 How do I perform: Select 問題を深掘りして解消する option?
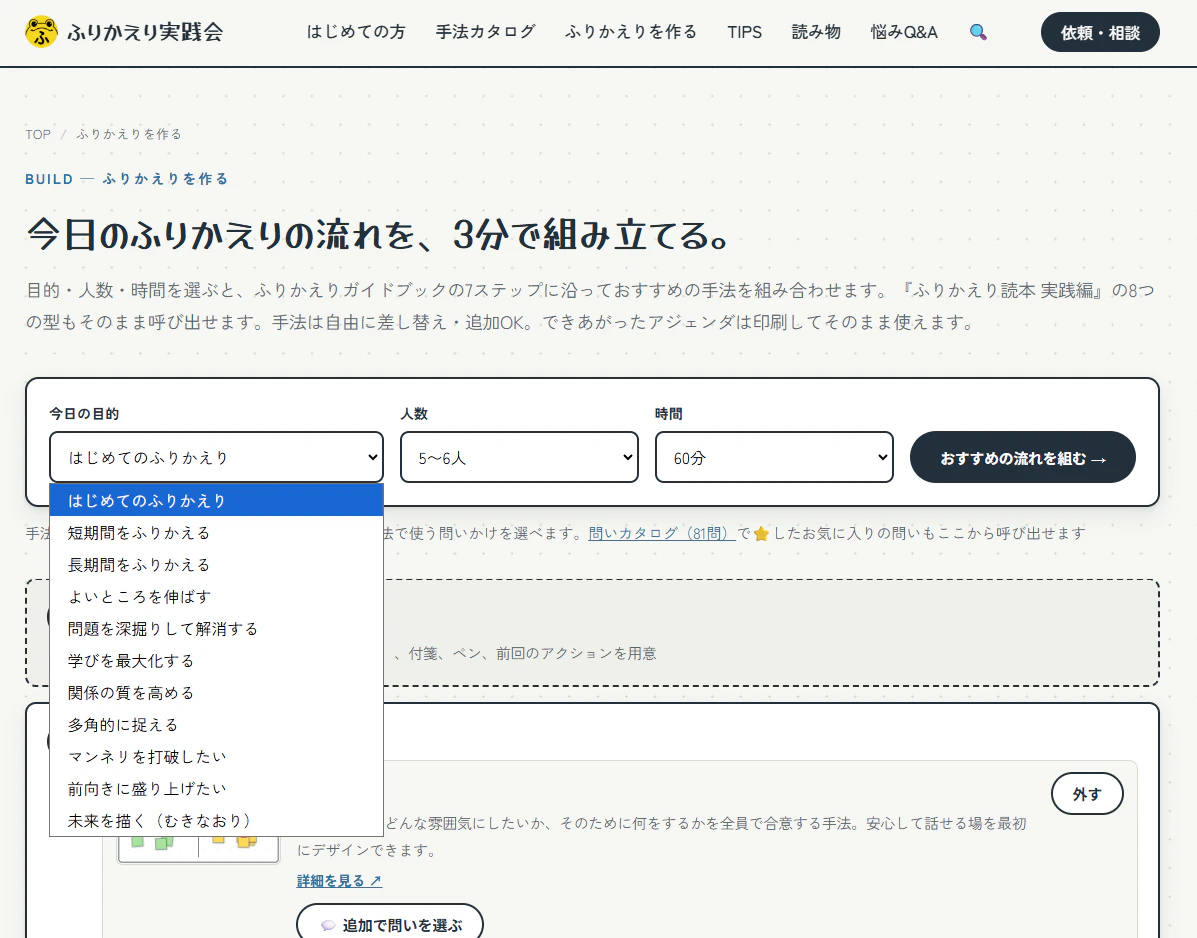(x=216, y=629)
